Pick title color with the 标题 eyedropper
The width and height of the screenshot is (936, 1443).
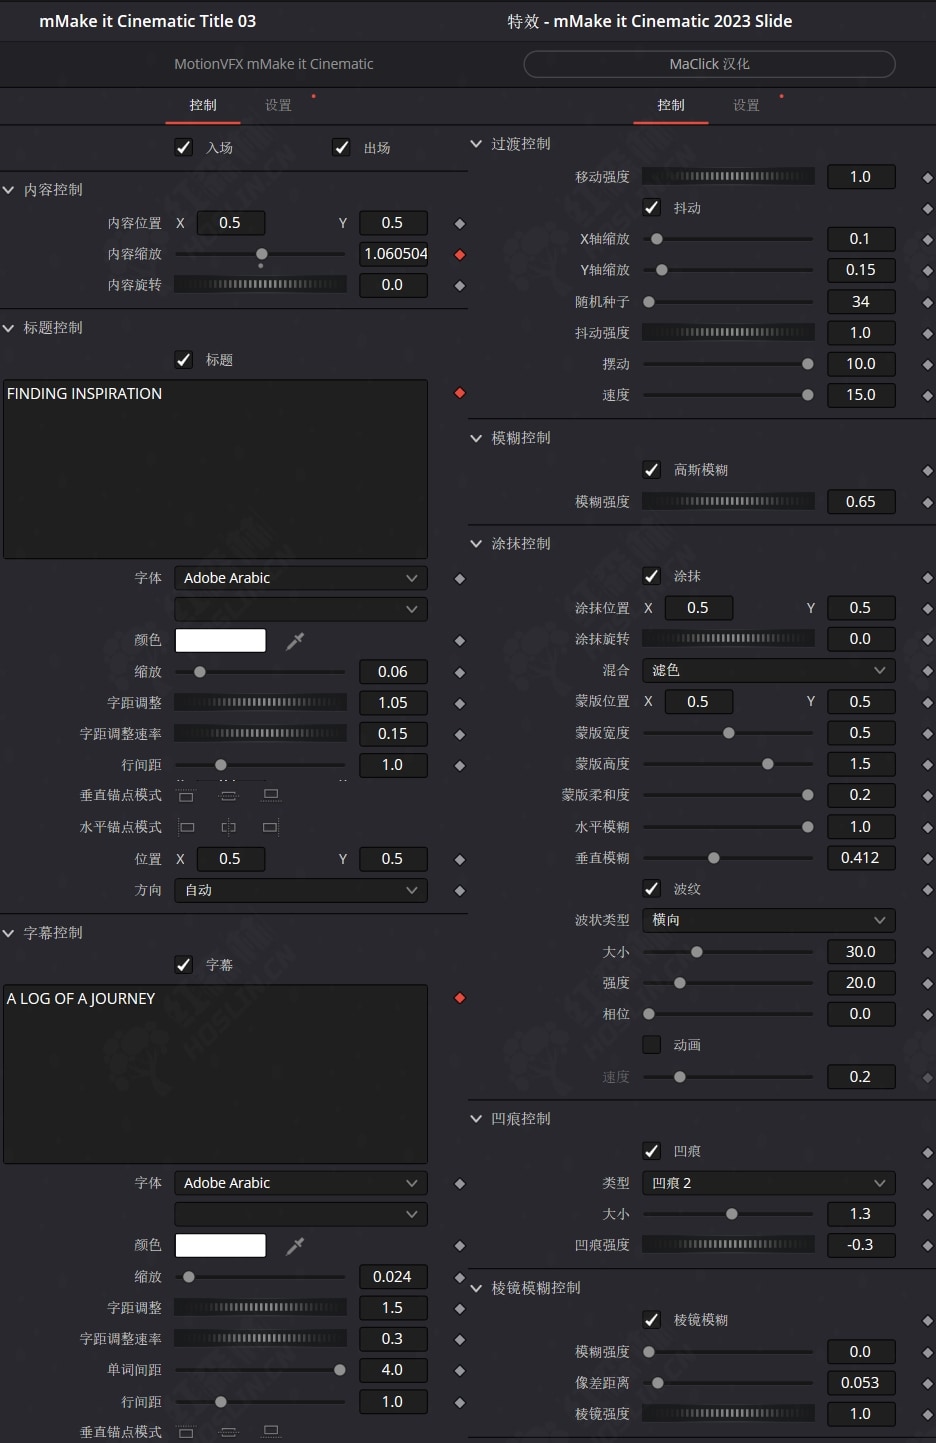[295, 641]
